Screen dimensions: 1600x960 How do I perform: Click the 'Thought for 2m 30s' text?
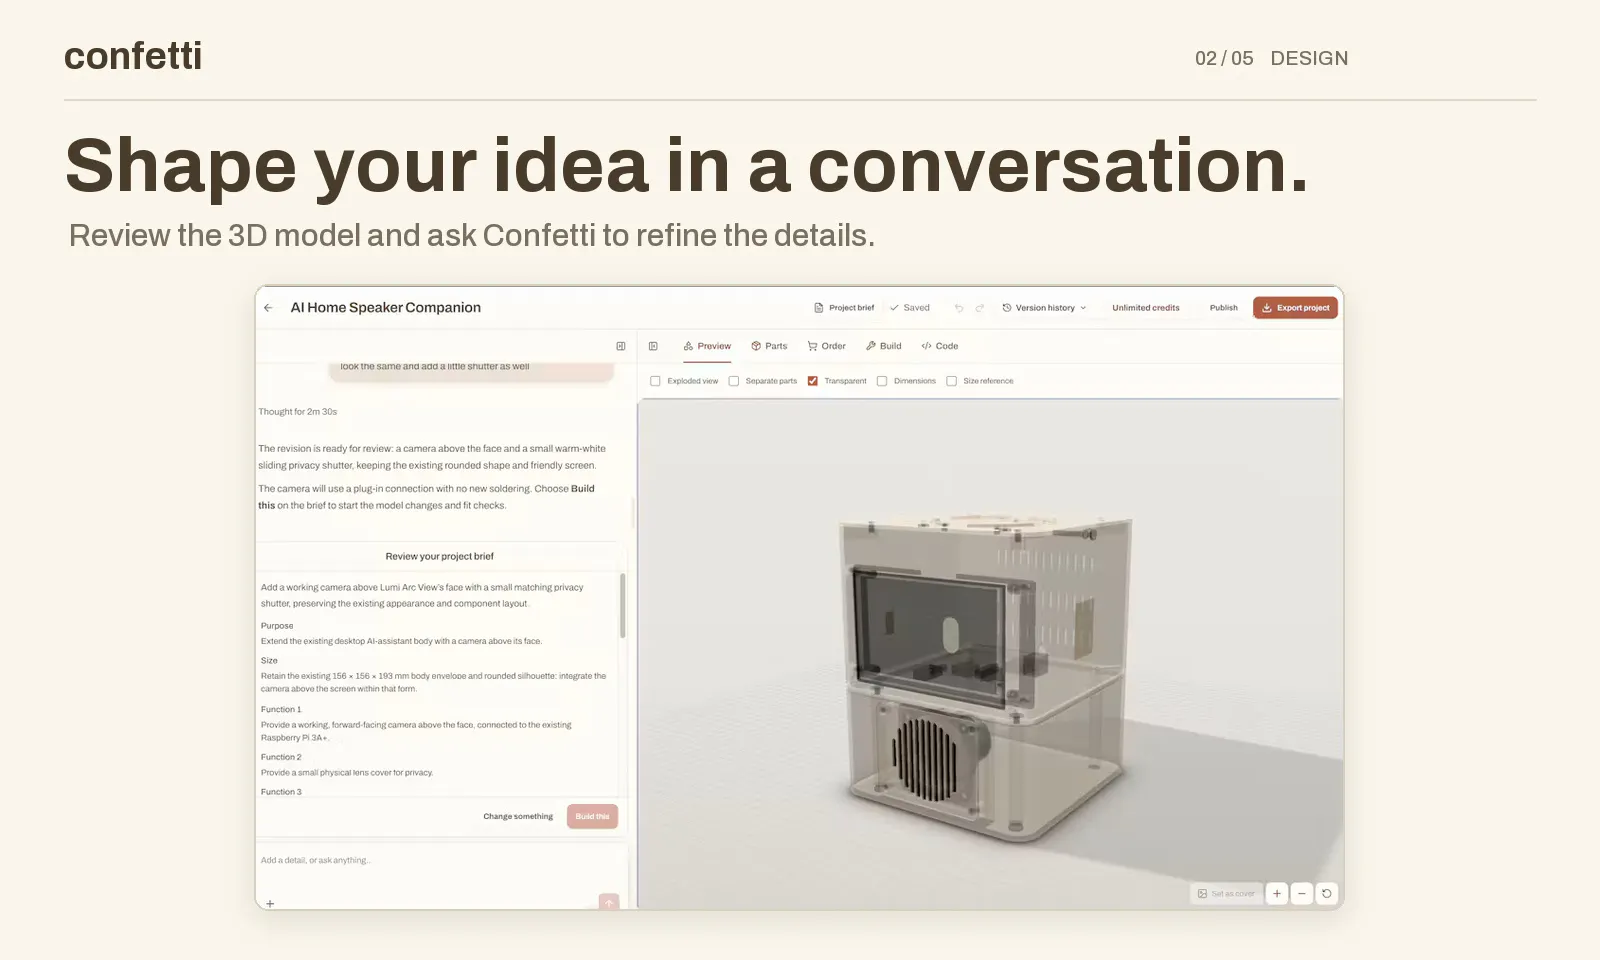click(298, 412)
